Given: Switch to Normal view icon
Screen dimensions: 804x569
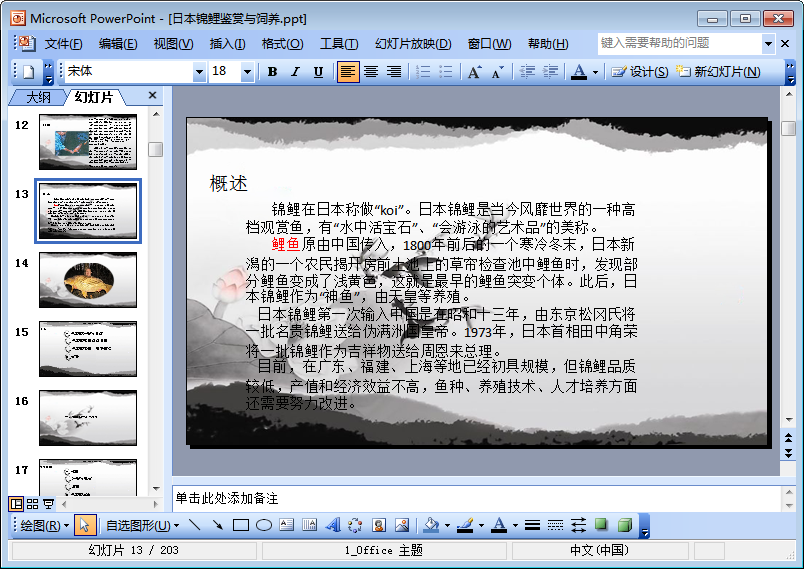Looking at the screenshot, I should 16,504.
